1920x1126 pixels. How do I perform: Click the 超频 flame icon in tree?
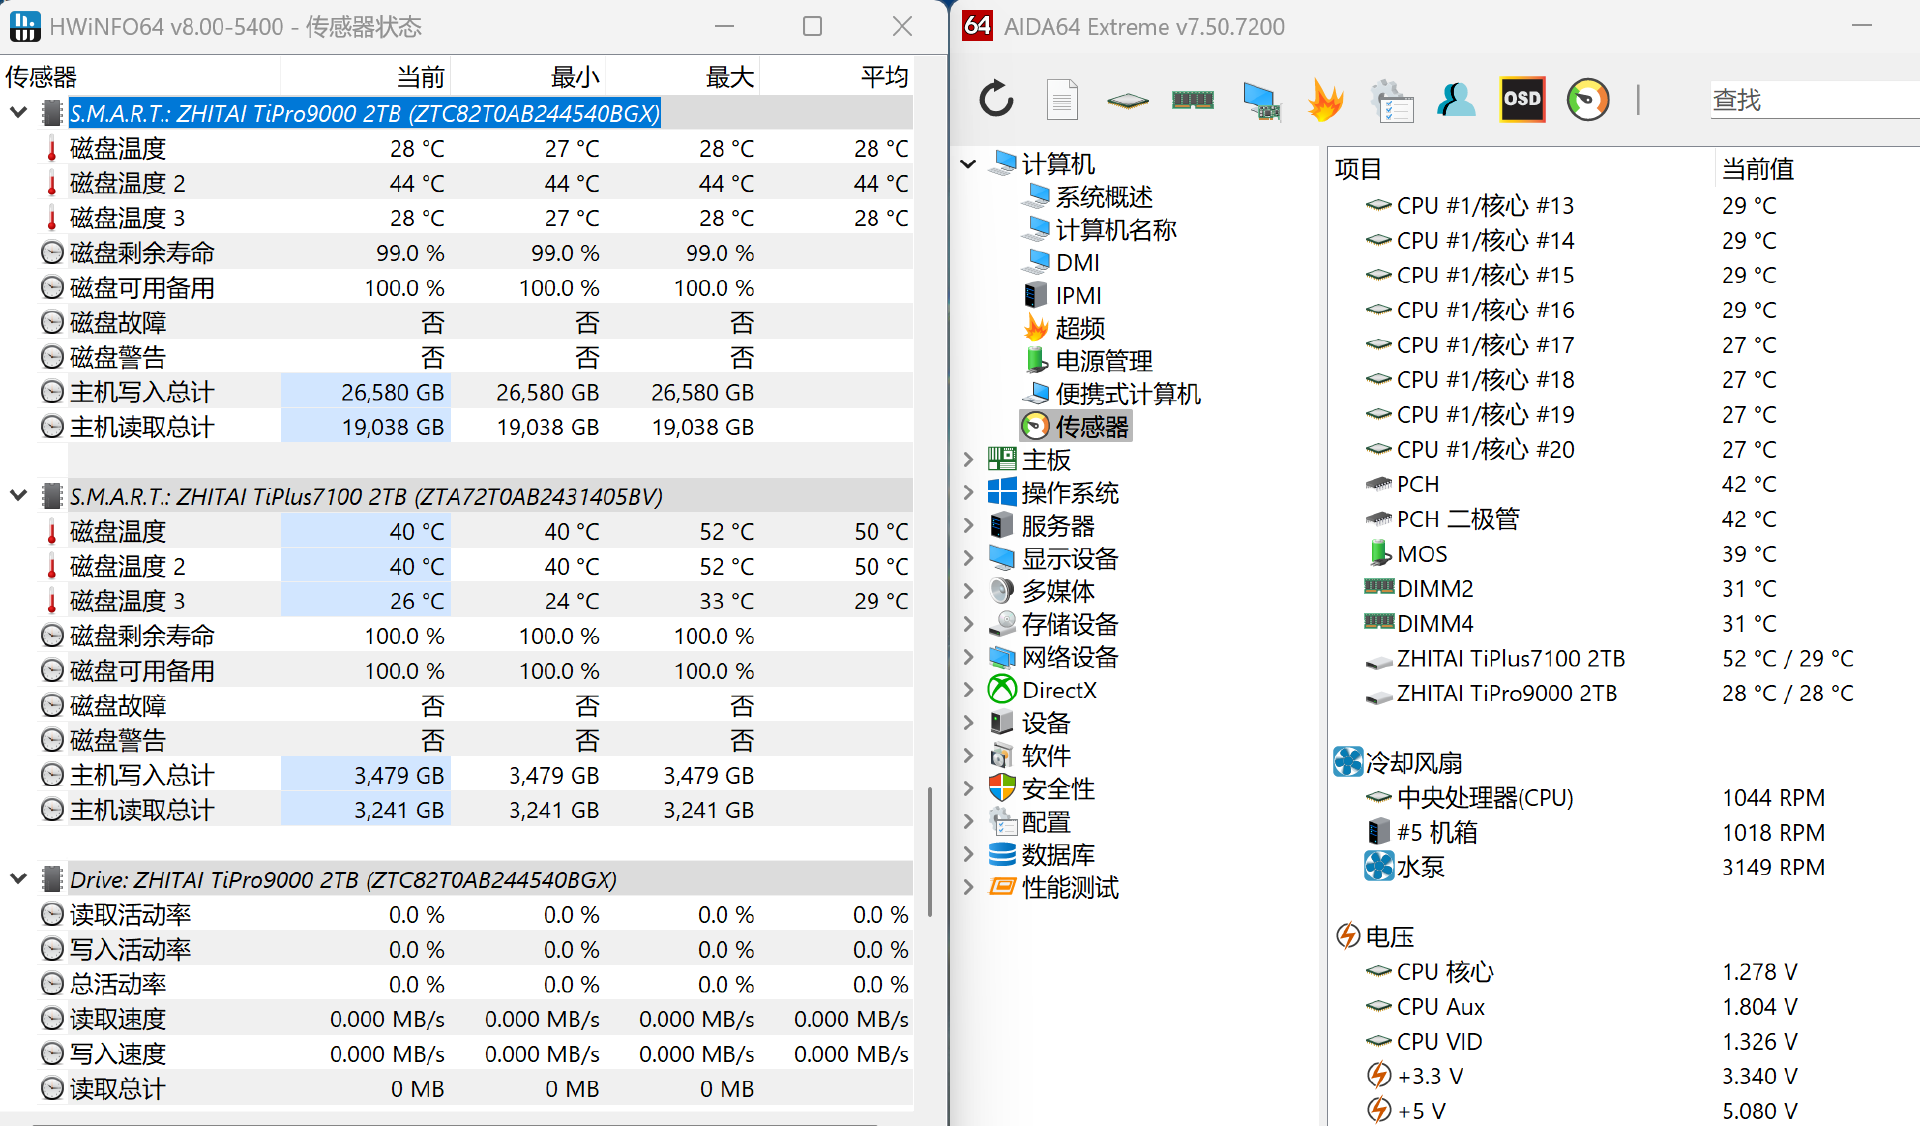tap(1036, 327)
